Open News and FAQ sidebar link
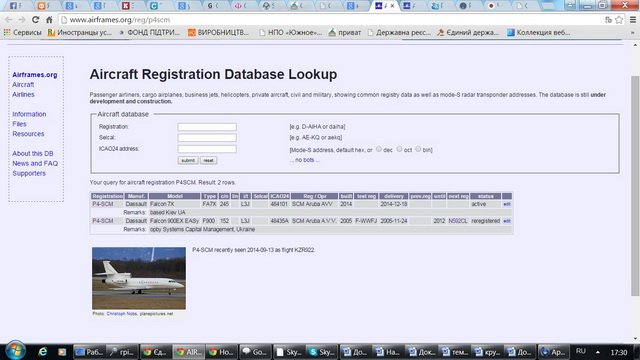 [x=35, y=163]
